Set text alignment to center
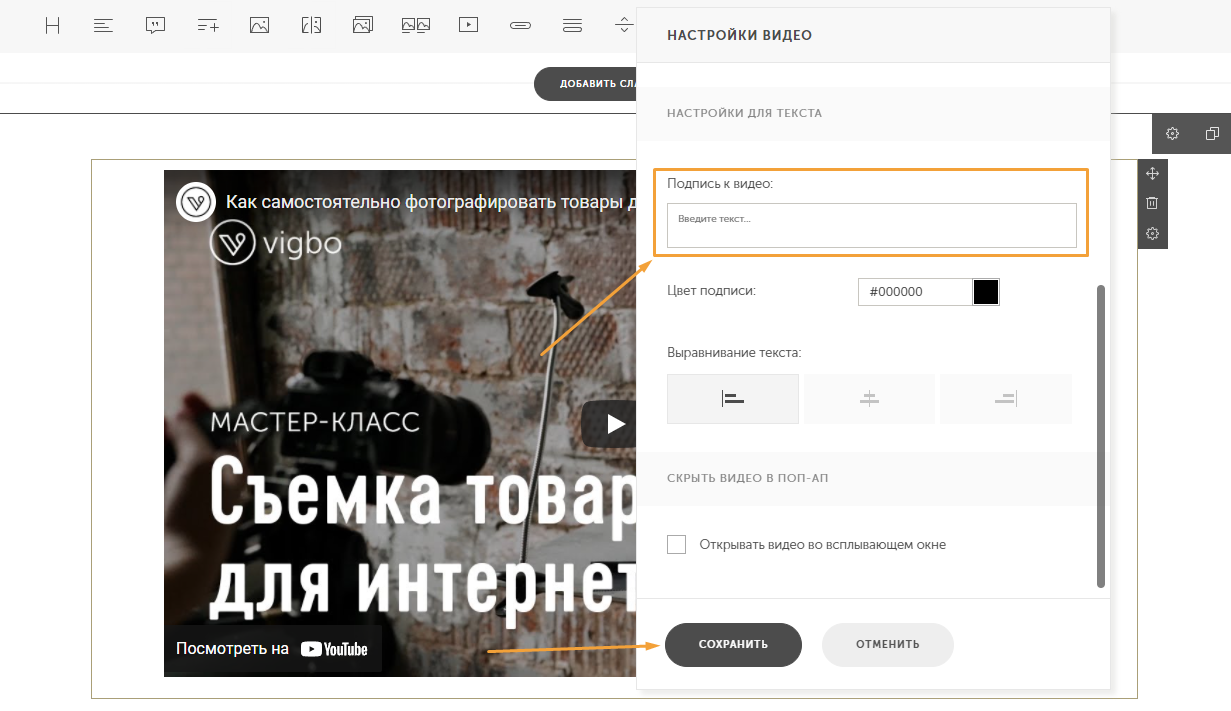Screen dimensions: 1231x711 869,399
